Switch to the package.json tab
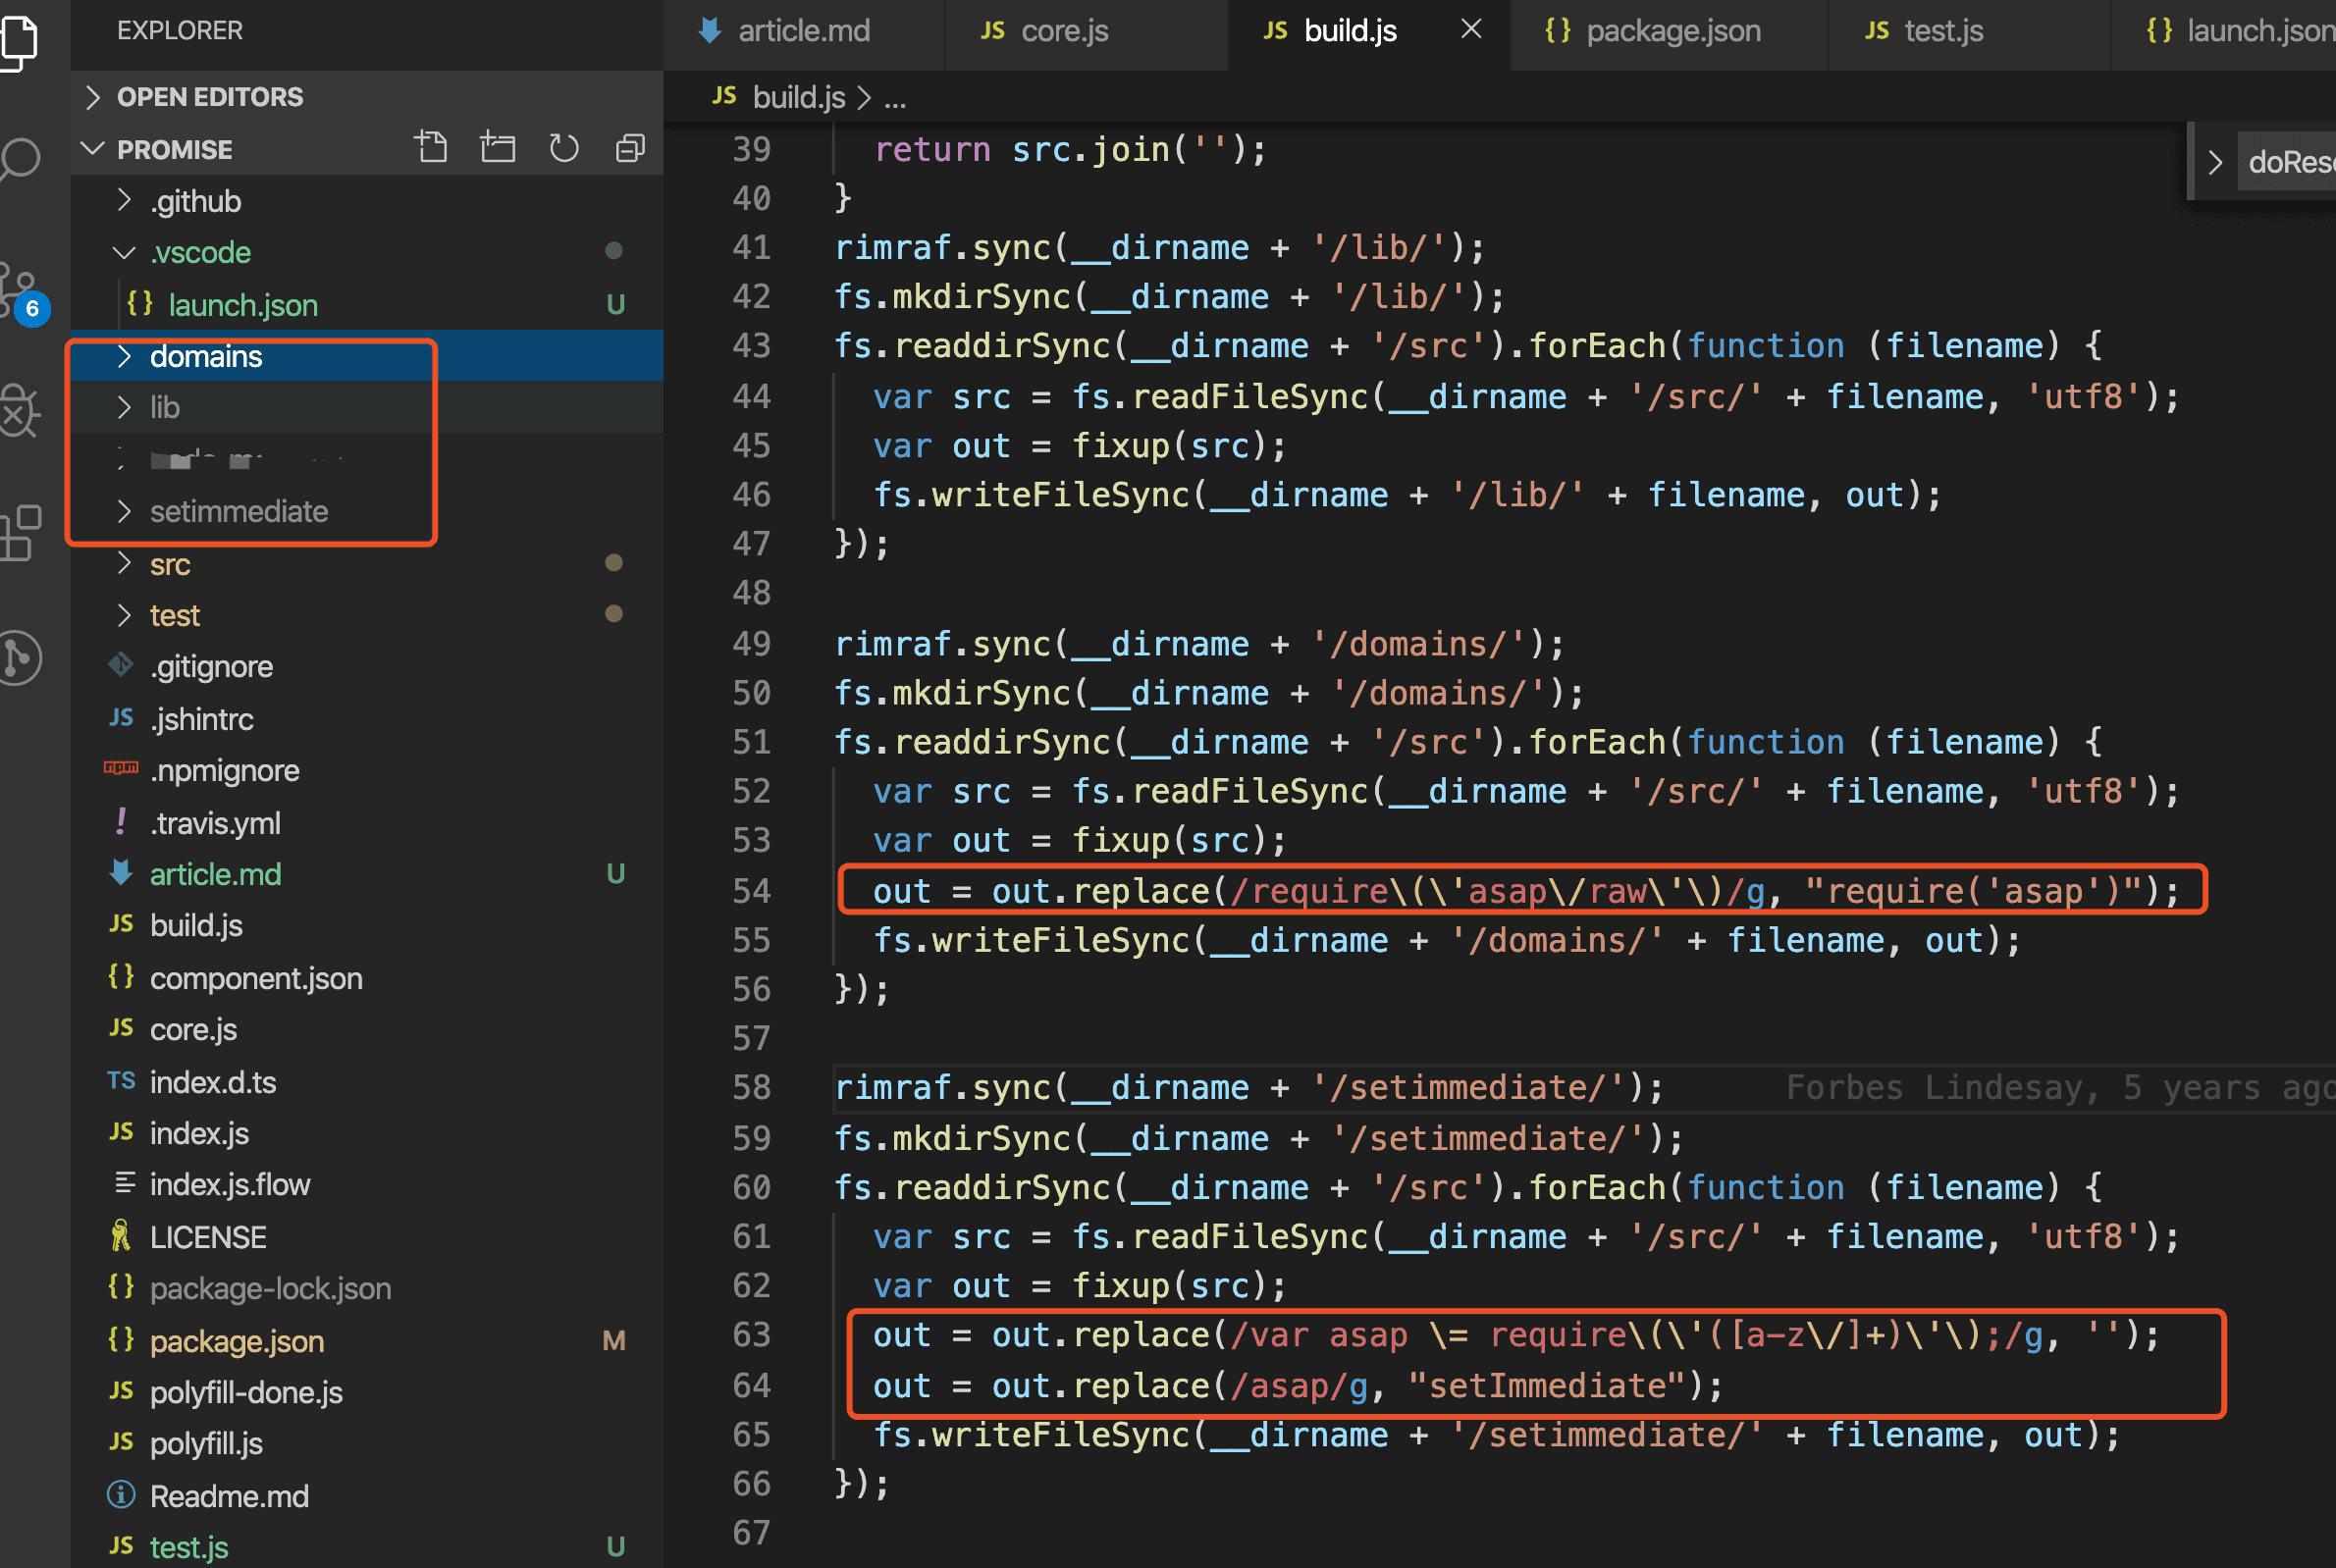Image resolution: width=2336 pixels, height=1568 pixels. tap(1672, 31)
